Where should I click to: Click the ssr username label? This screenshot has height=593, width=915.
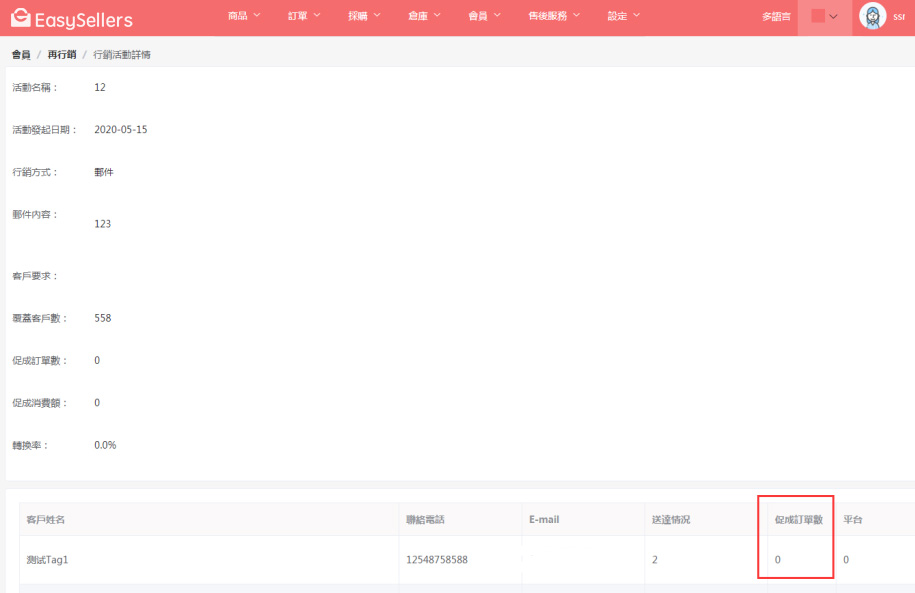pyautogui.click(x=899, y=16)
